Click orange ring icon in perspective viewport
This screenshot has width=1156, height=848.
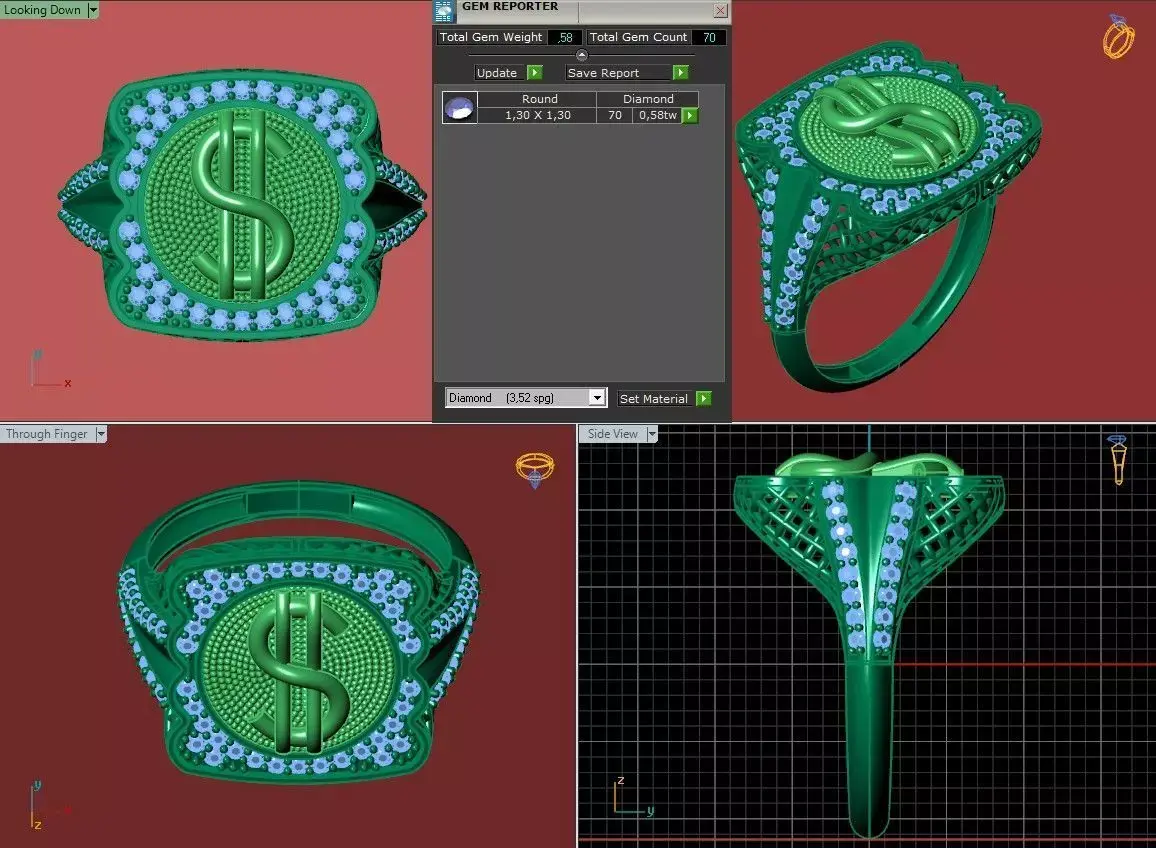(x=1118, y=37)
